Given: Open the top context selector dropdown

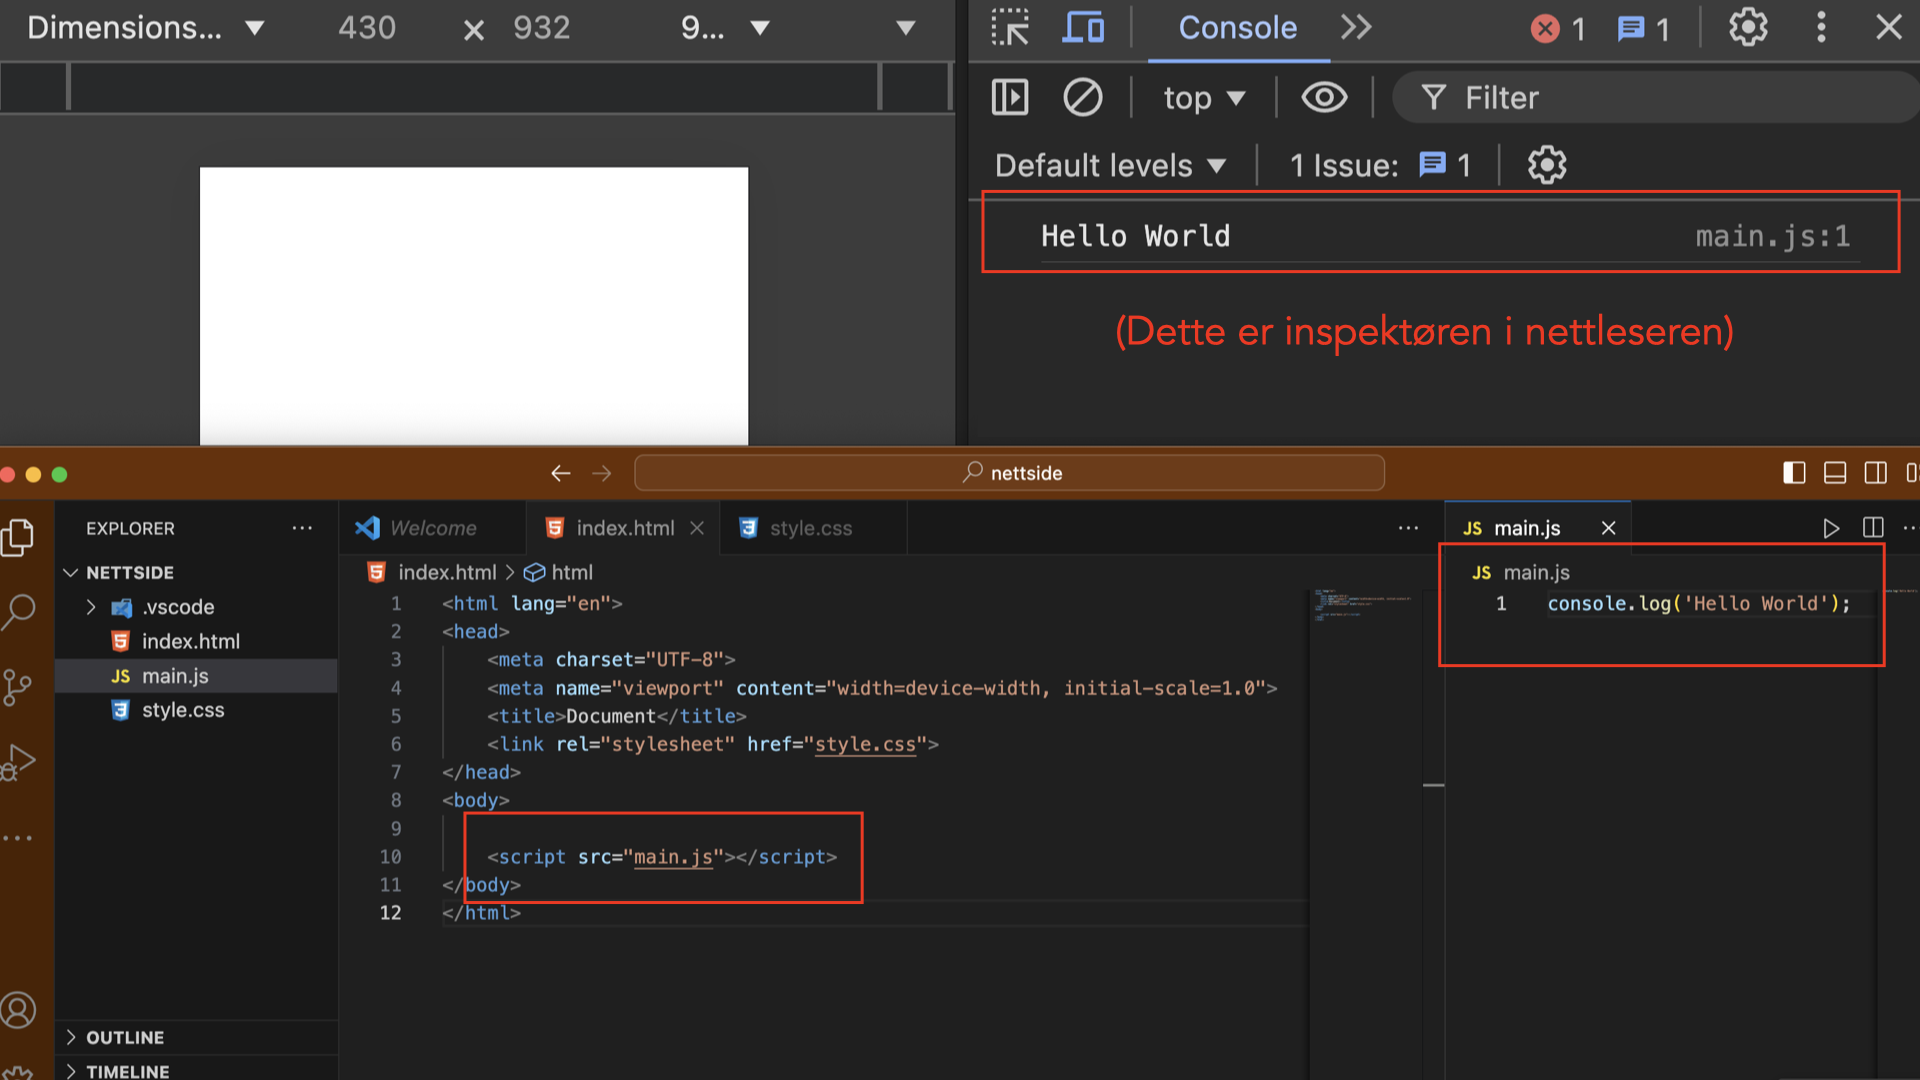Looking at the screenshot, I should click(x=1204, y=98).
